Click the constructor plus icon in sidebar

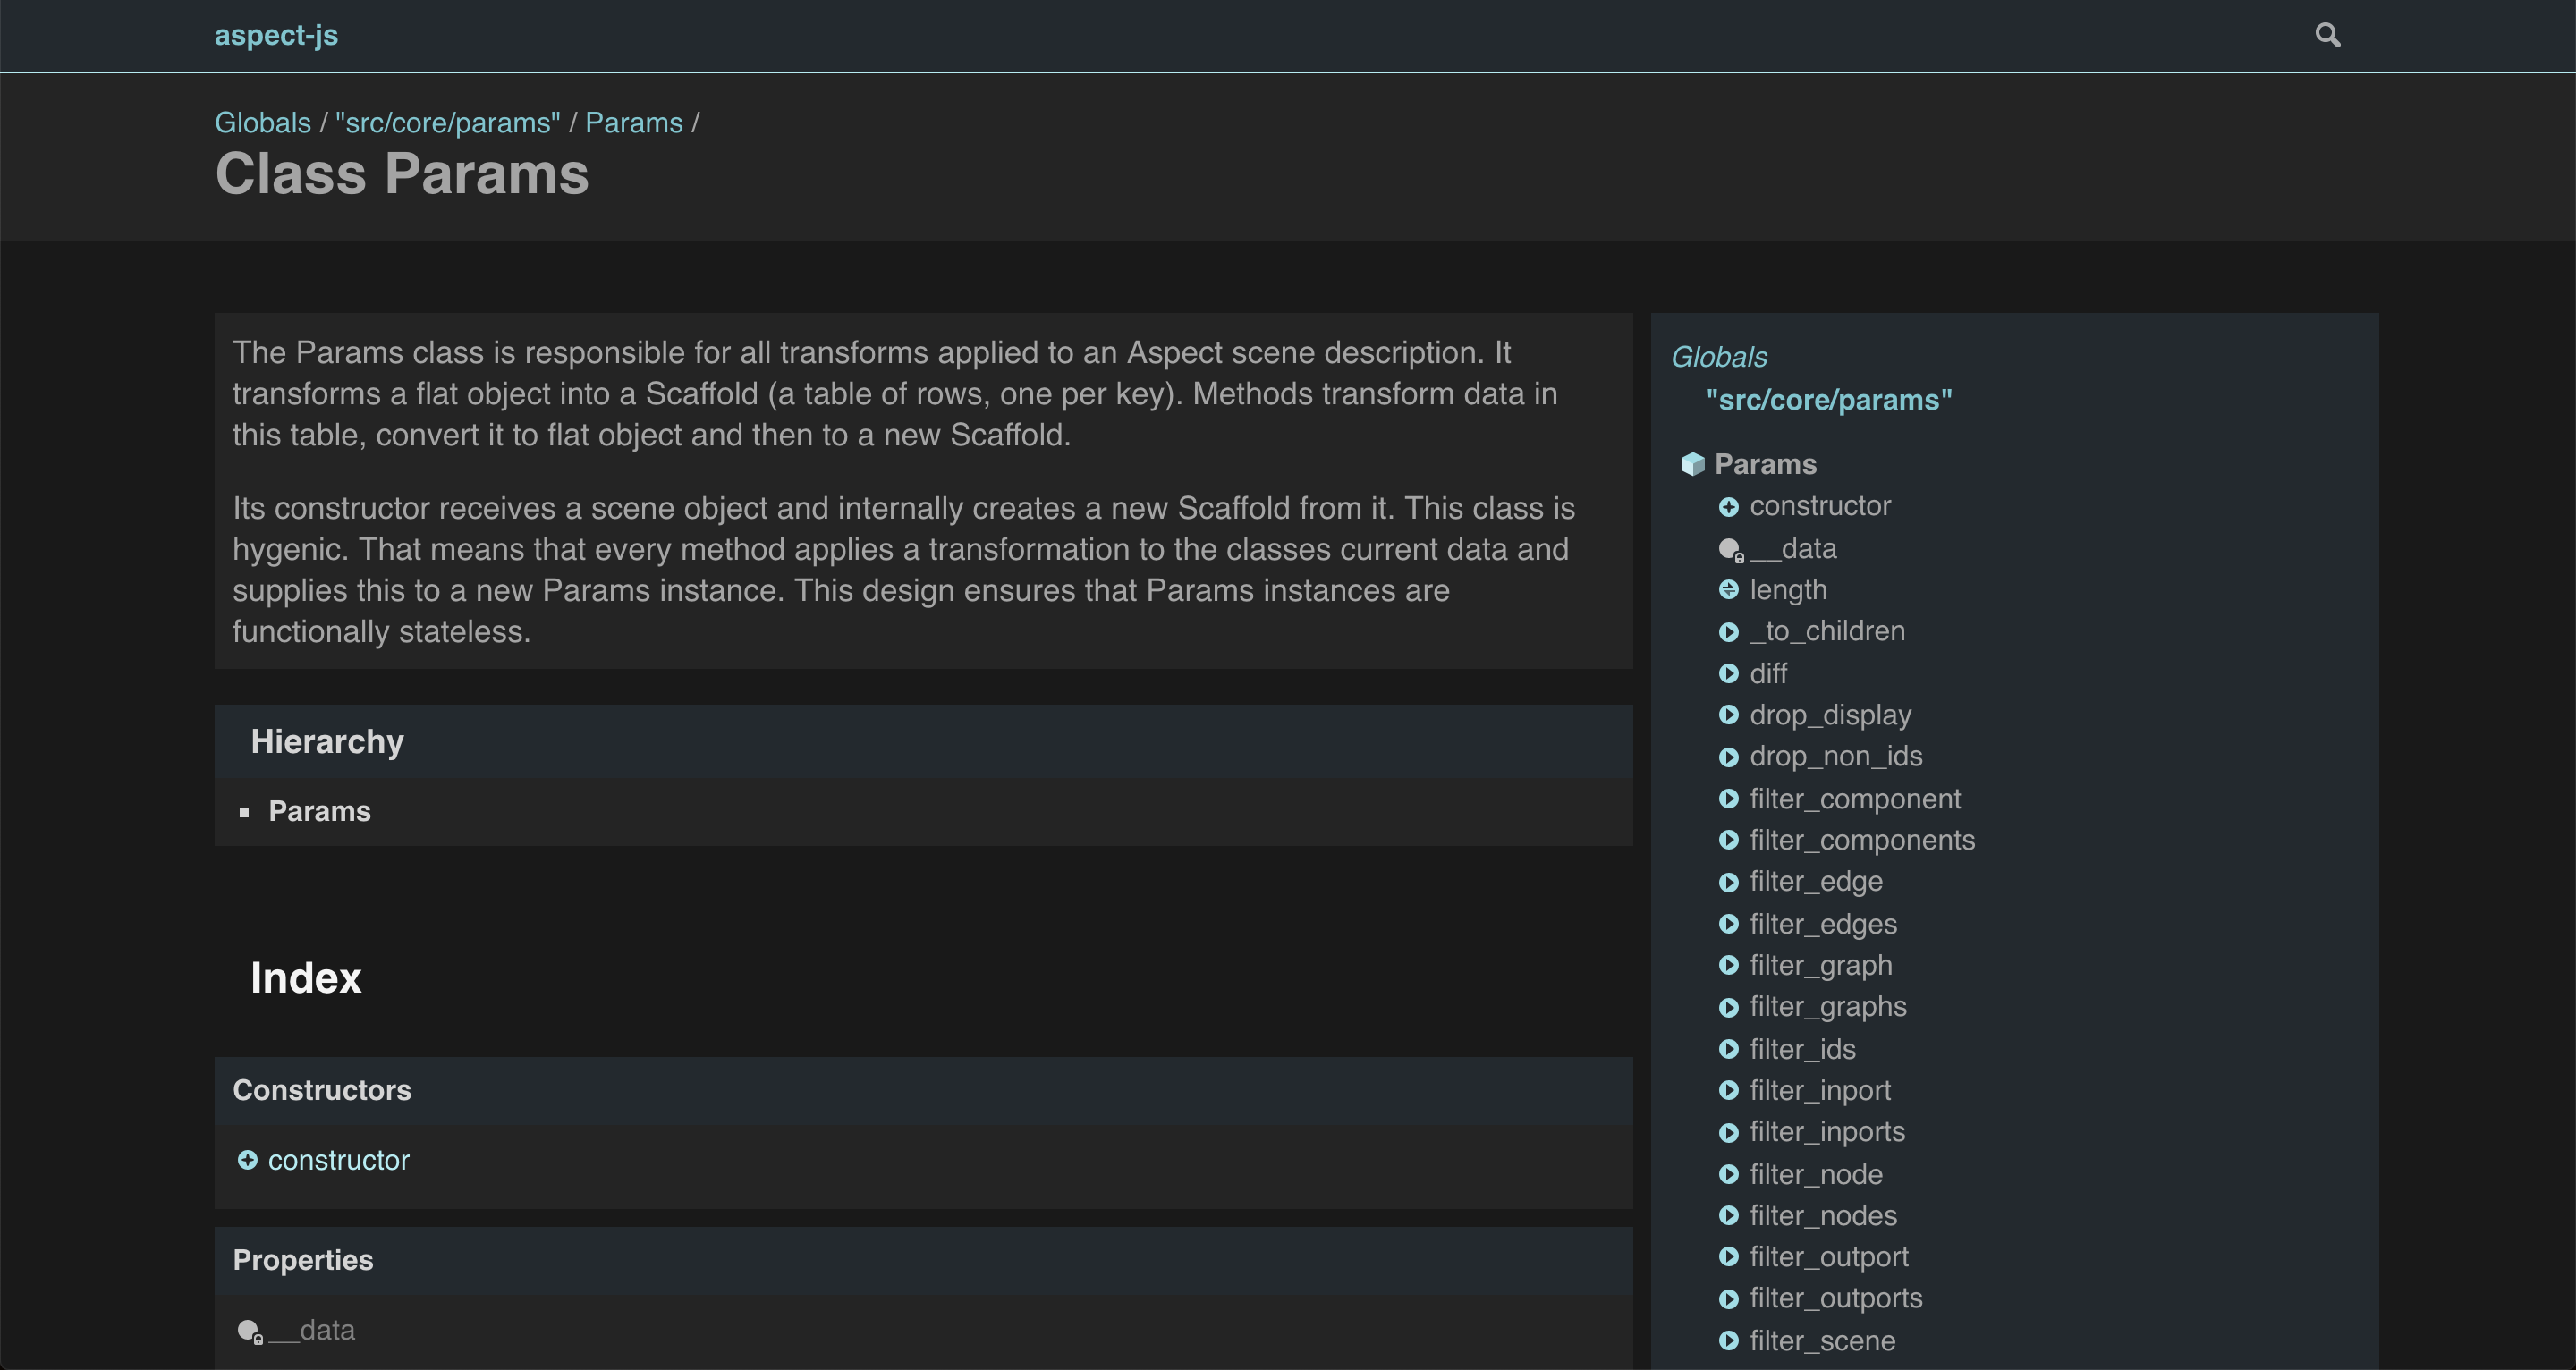point(1728,507)
